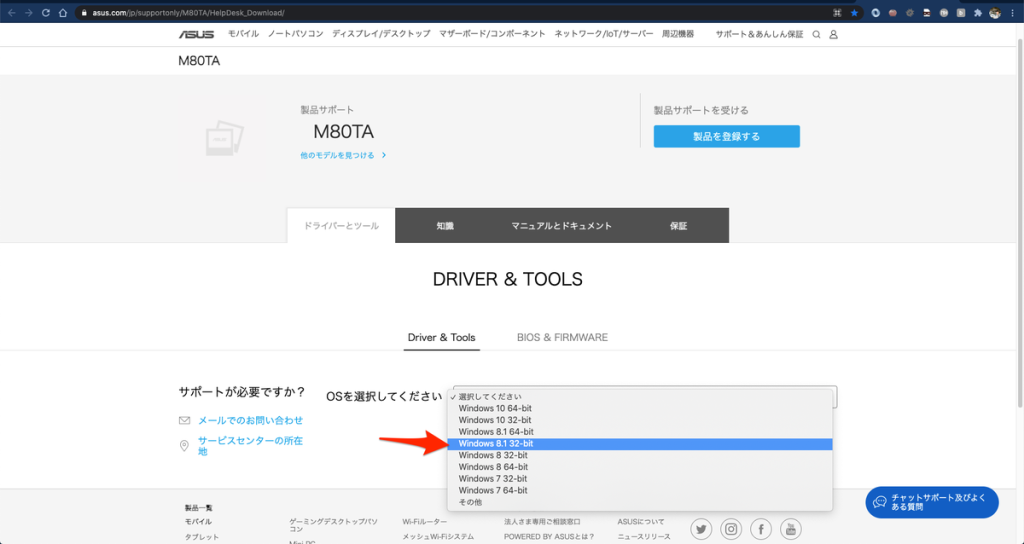Image resolution: width=1024 pixels, height=544 pixels.
Task: Click the ASUS logo in the header
Action: click(x=197, y=34)
